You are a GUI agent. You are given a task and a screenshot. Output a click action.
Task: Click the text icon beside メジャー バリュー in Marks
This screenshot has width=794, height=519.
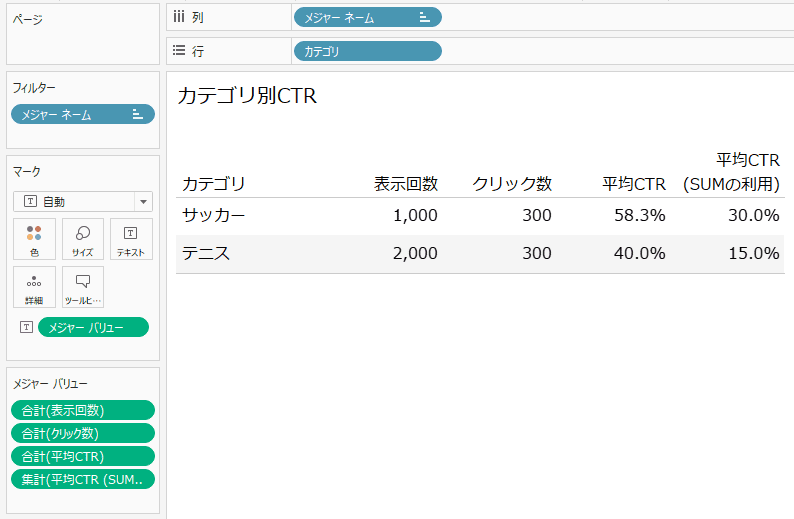click(26, 327)
